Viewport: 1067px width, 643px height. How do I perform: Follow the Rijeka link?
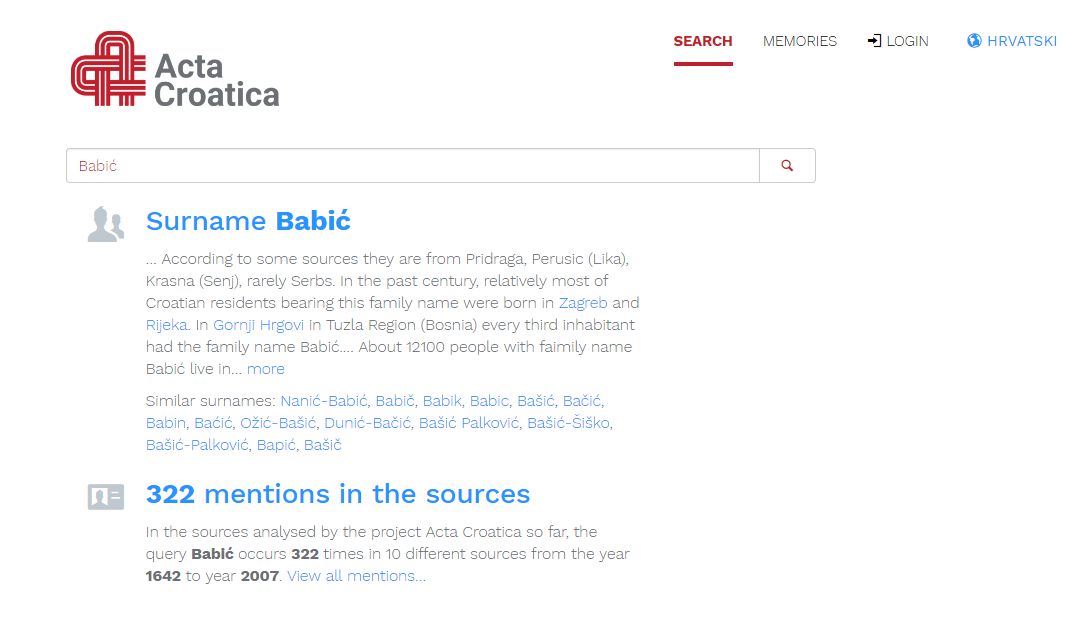[x=166, y=325]
